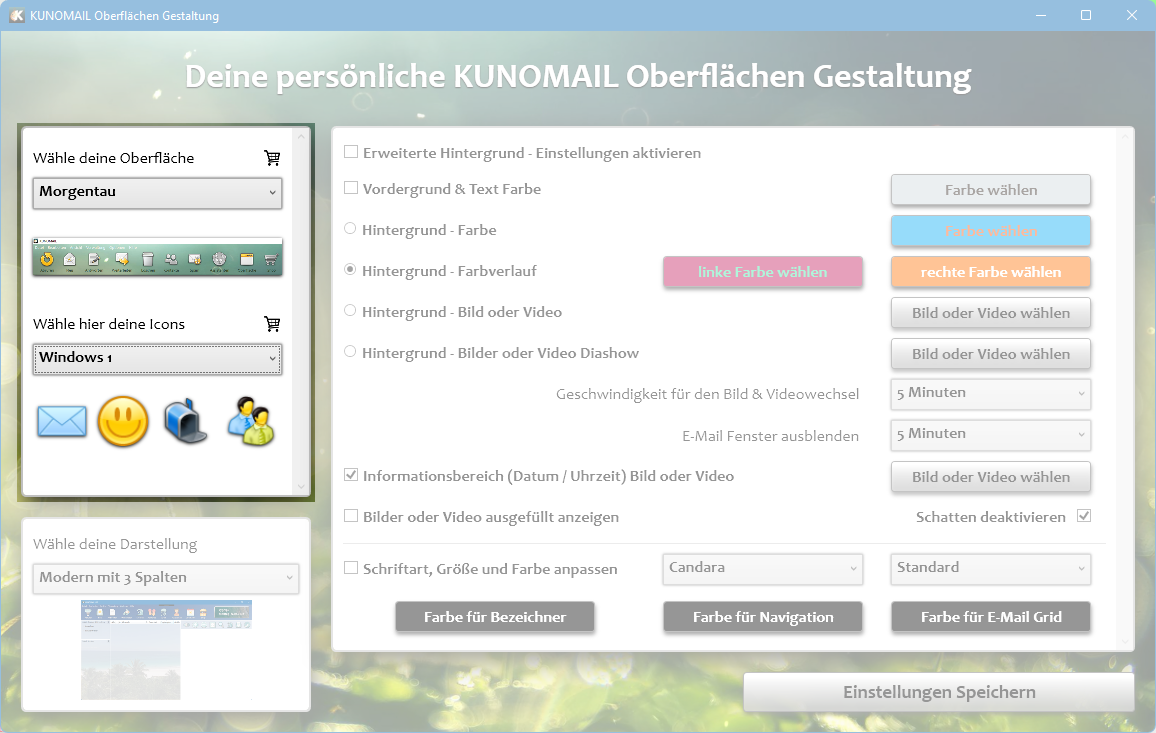Uncheck Informationsbereich (Datum / Uhrzeit) checkbox
1156x733 pixels.
[x=351, y=475]
